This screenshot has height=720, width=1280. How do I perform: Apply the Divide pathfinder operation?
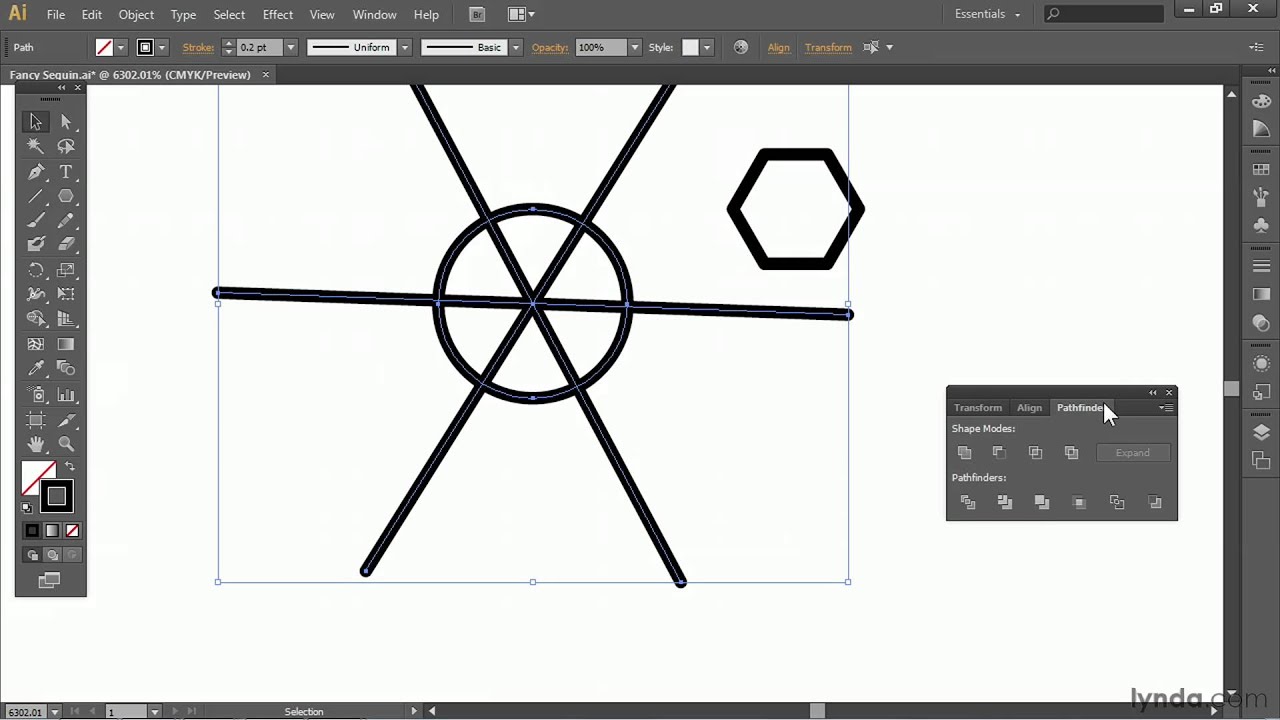coord(967,502)
